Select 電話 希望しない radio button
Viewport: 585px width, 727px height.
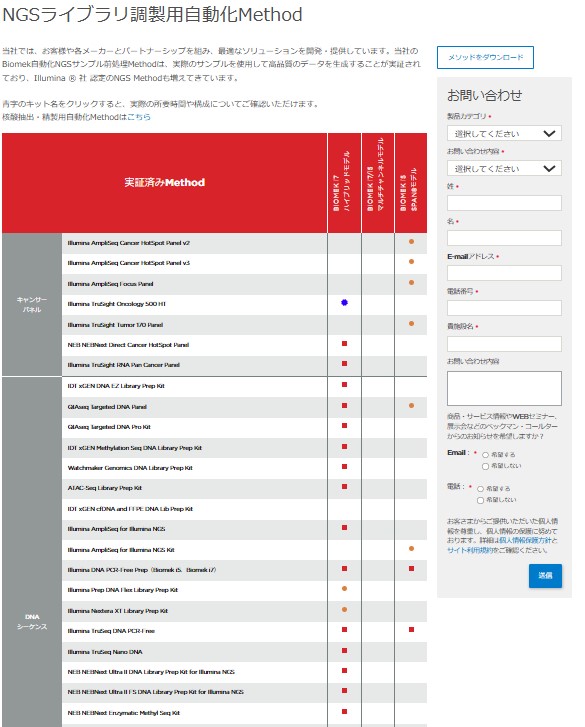[480, 500]
